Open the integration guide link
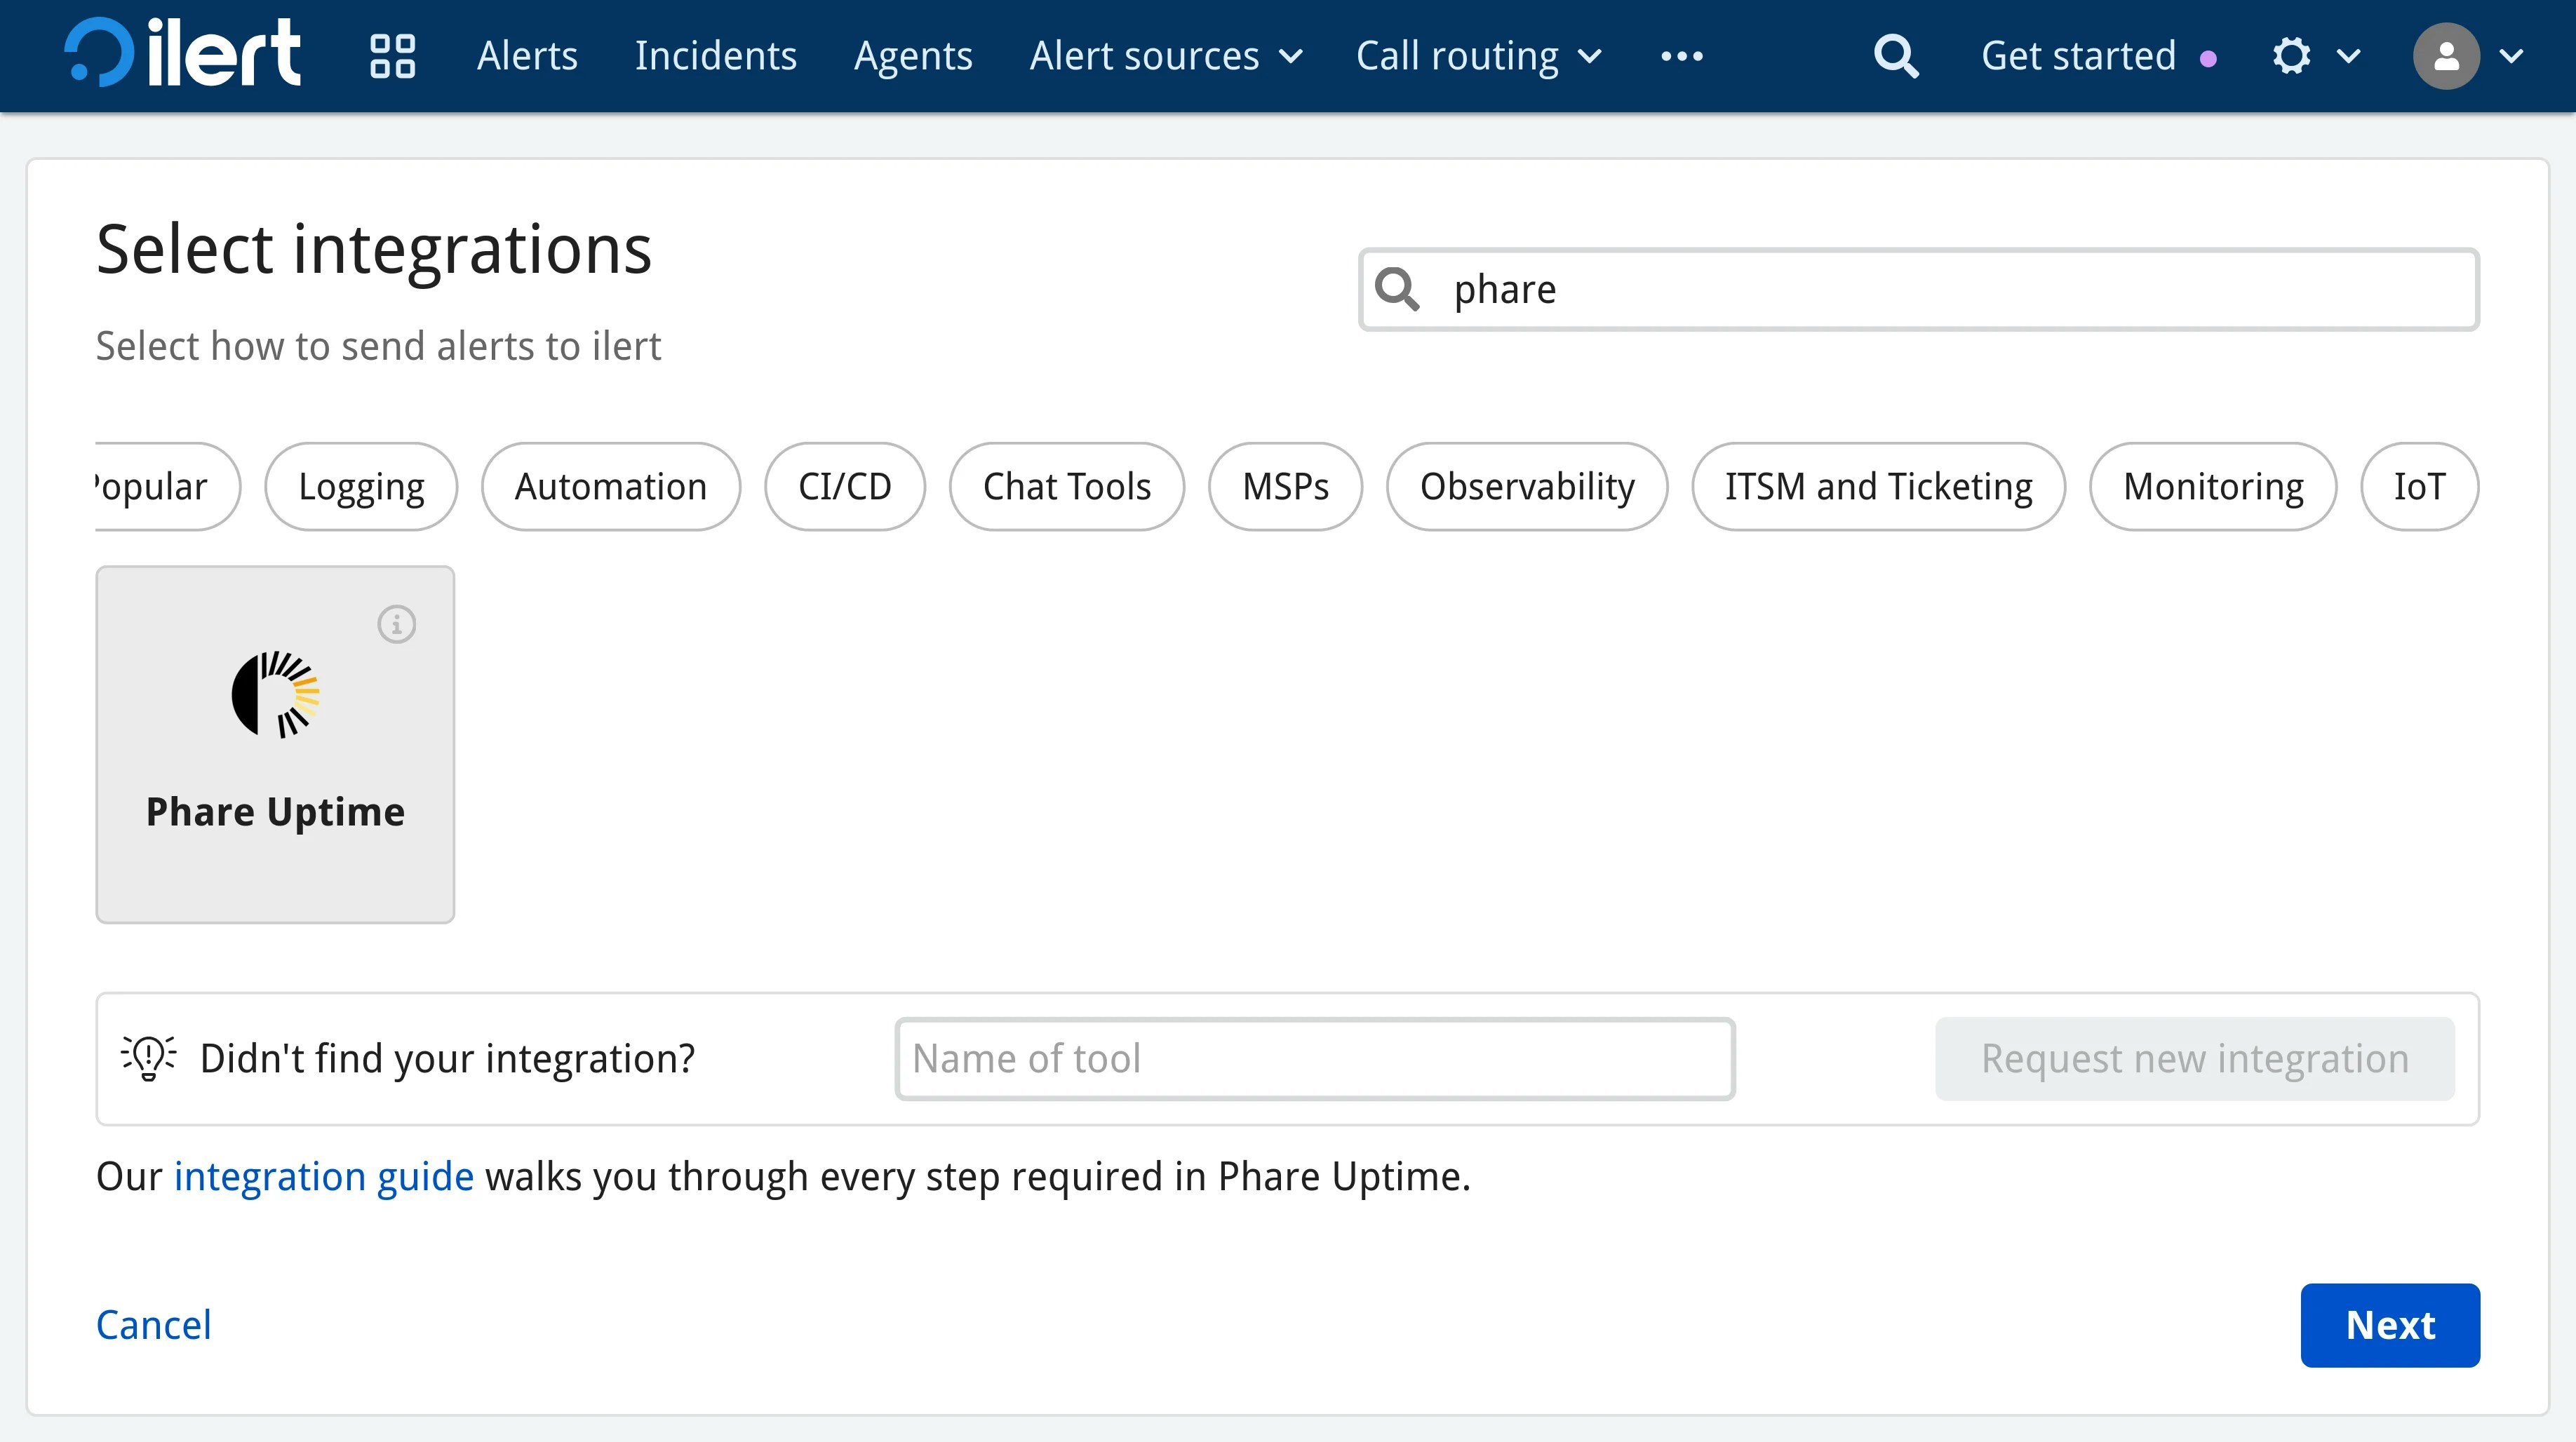The width and height of the screenshot is (2576, 1442). (323, 1176)
